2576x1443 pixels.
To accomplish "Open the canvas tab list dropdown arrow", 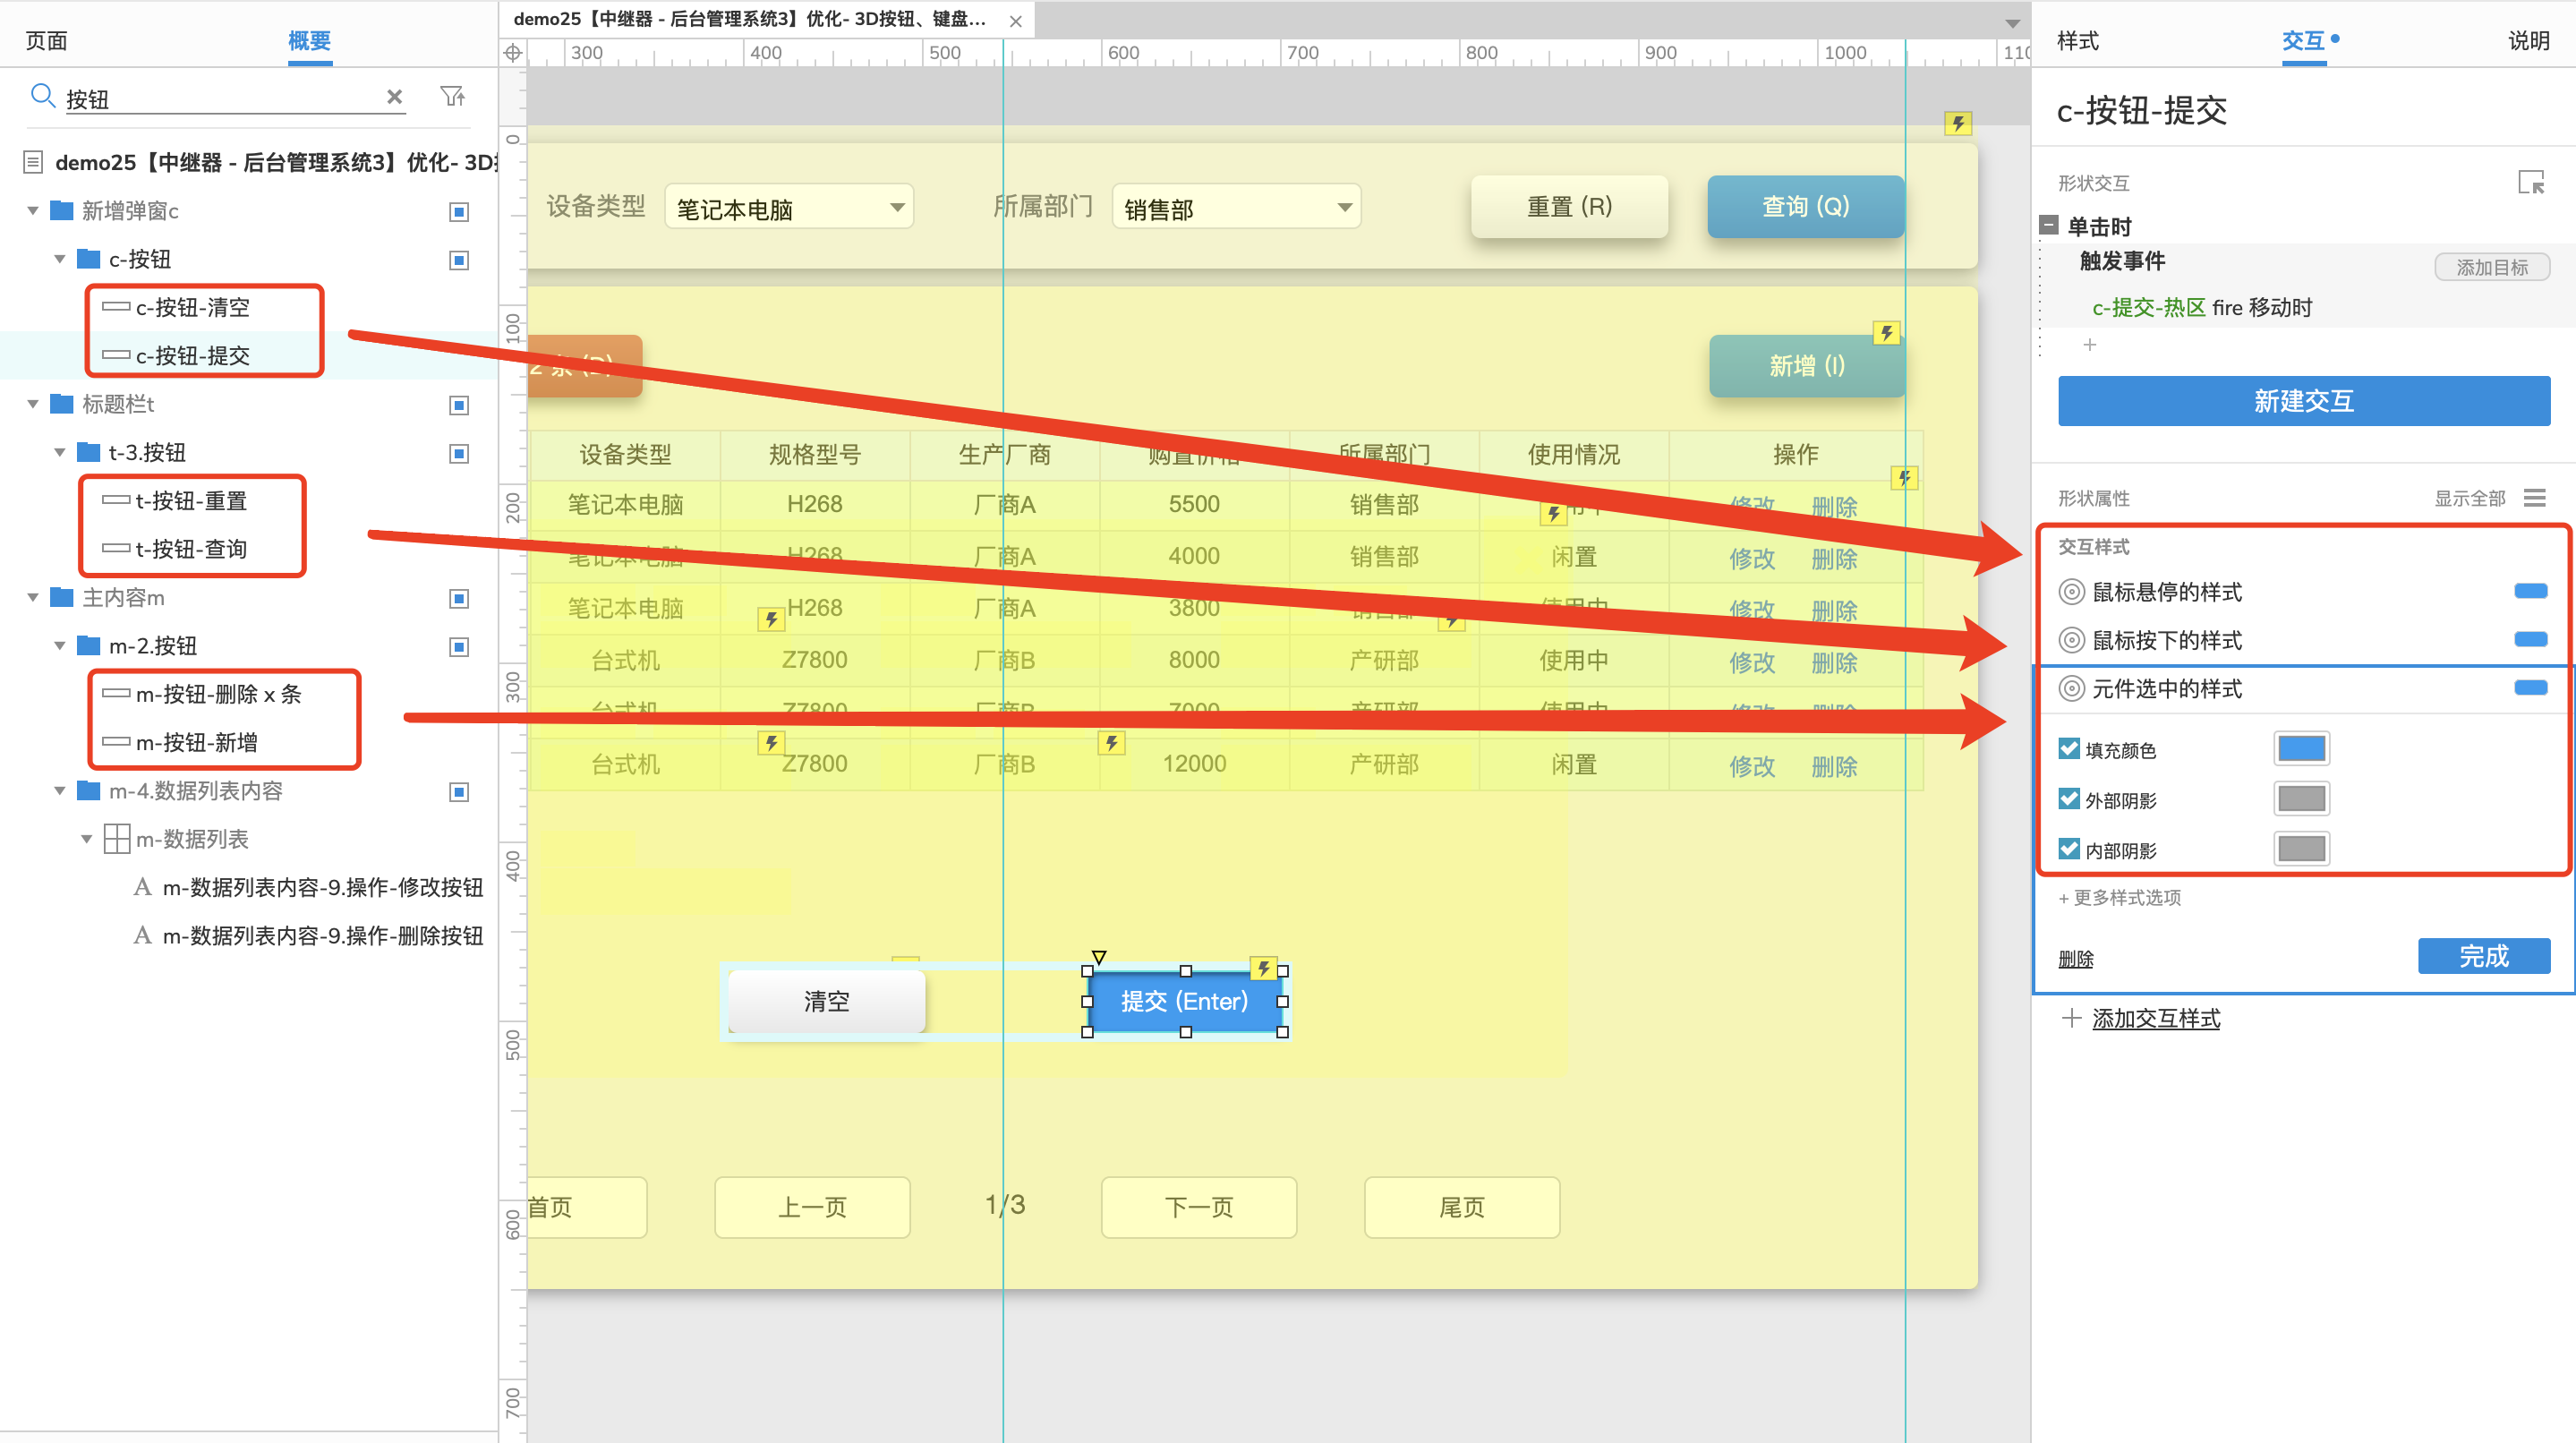I will (x=2012, y=22).
